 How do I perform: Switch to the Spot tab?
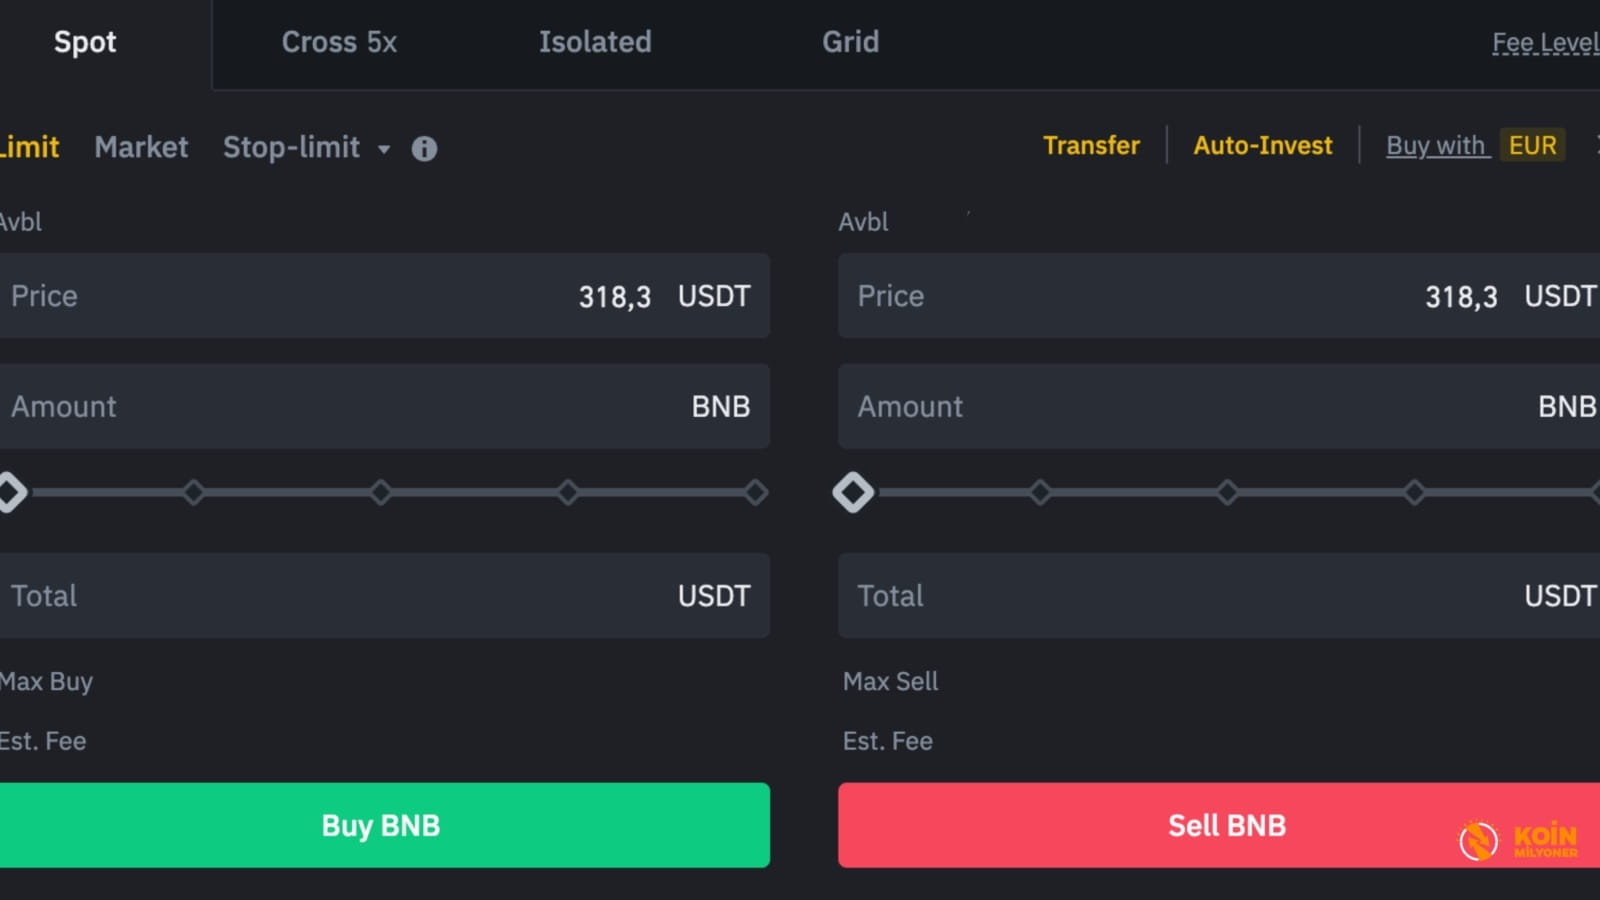[x=85, y=42]
